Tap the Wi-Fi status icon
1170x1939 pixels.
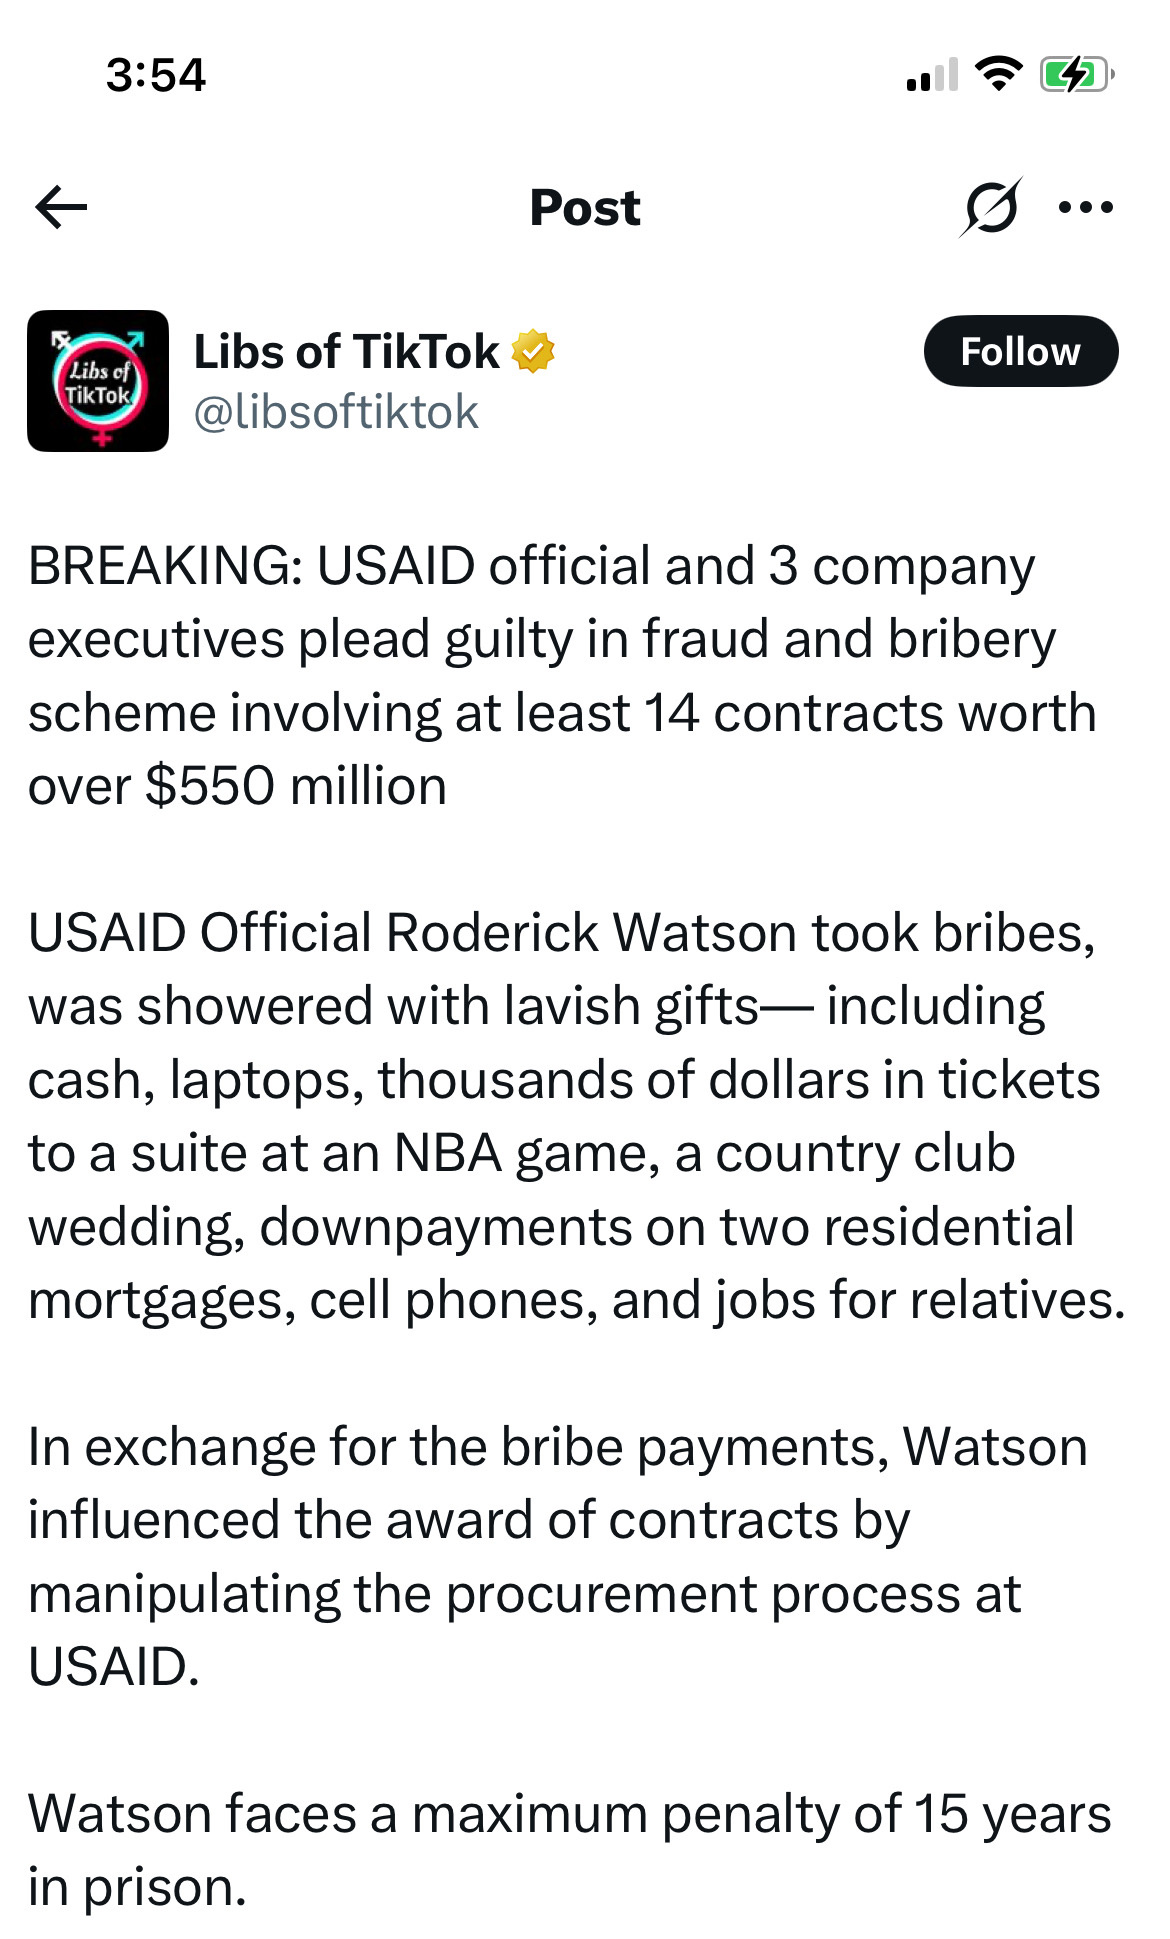click(x=997, y=74)
